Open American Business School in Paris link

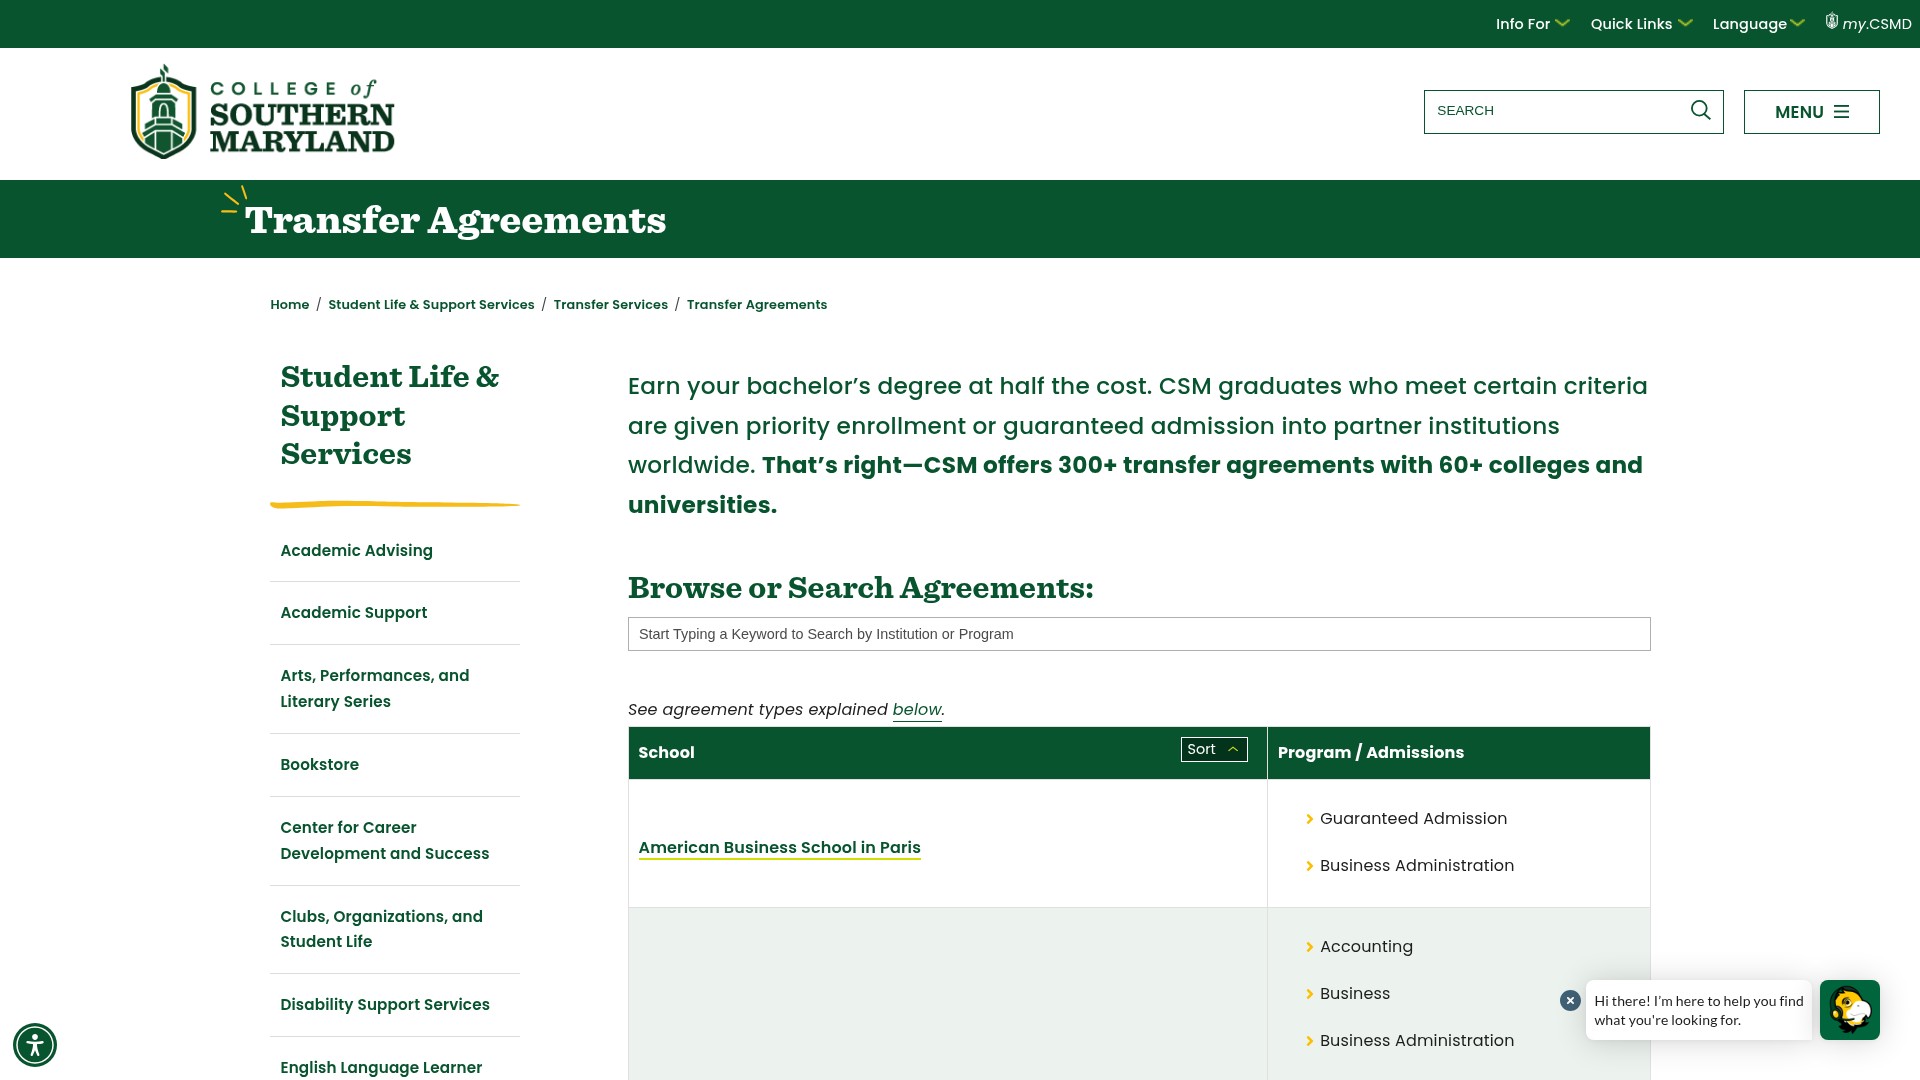tap(779, 848)
